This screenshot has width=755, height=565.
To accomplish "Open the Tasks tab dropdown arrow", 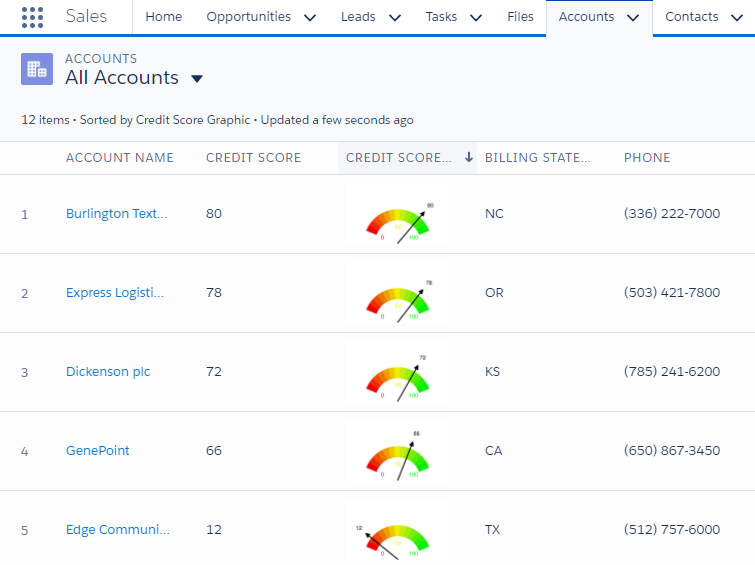I will point(474,17).
